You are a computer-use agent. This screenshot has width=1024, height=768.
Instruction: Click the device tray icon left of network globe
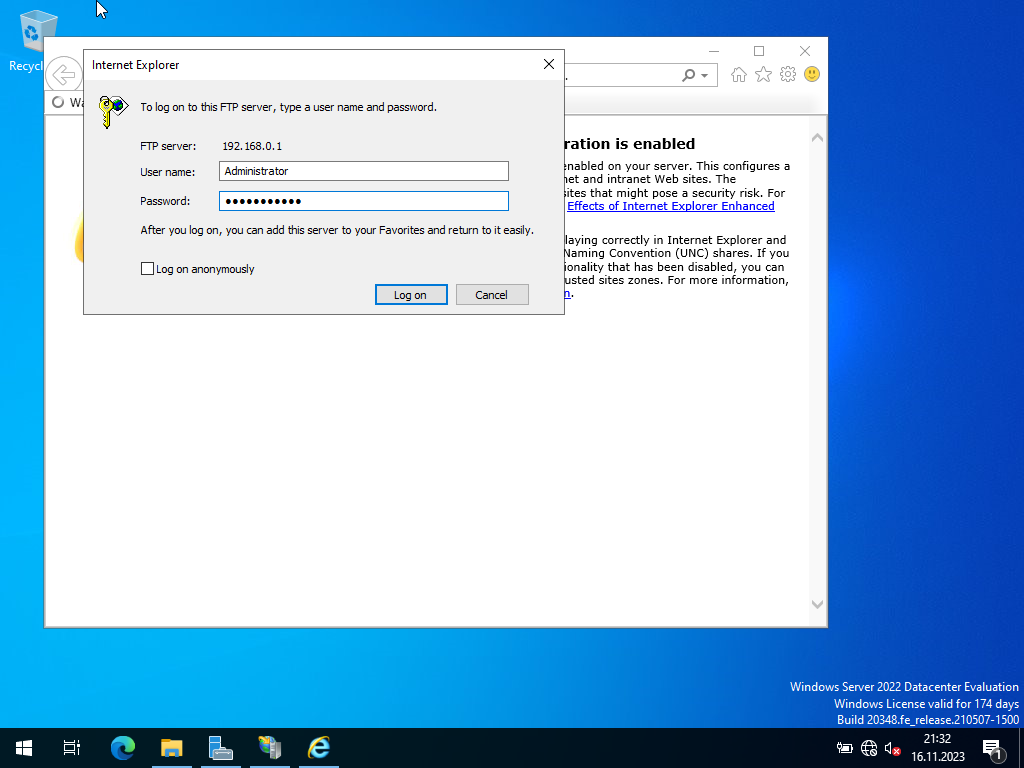tap(844, 748)
